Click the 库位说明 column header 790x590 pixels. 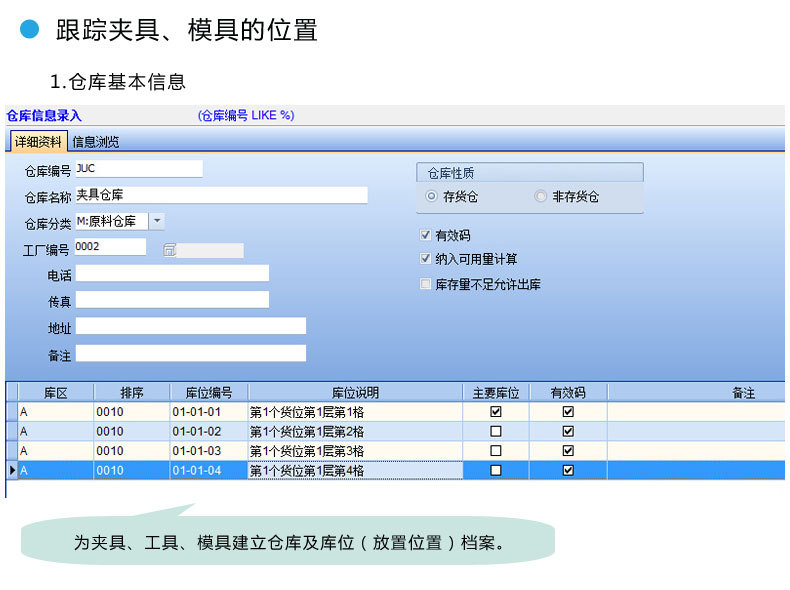[355, 393]
